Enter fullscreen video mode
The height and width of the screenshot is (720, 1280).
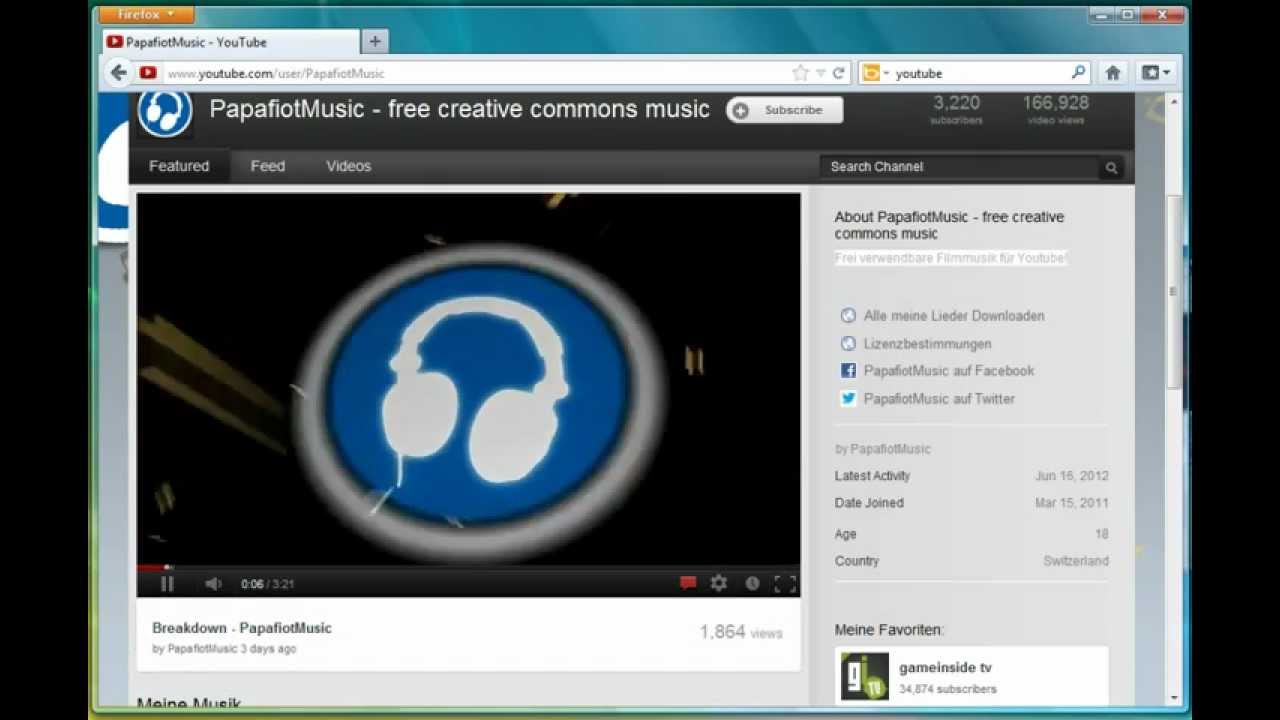(x=785, y=584)
